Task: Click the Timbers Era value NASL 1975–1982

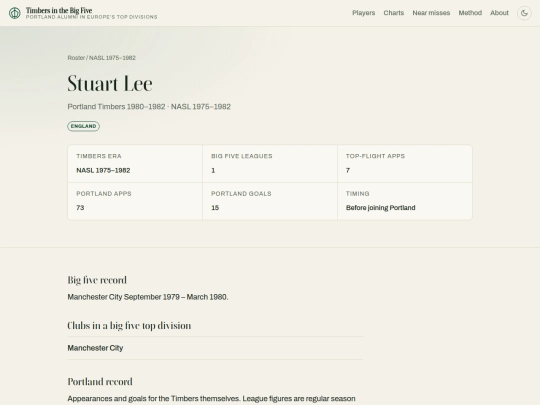Action: point(103,170)
